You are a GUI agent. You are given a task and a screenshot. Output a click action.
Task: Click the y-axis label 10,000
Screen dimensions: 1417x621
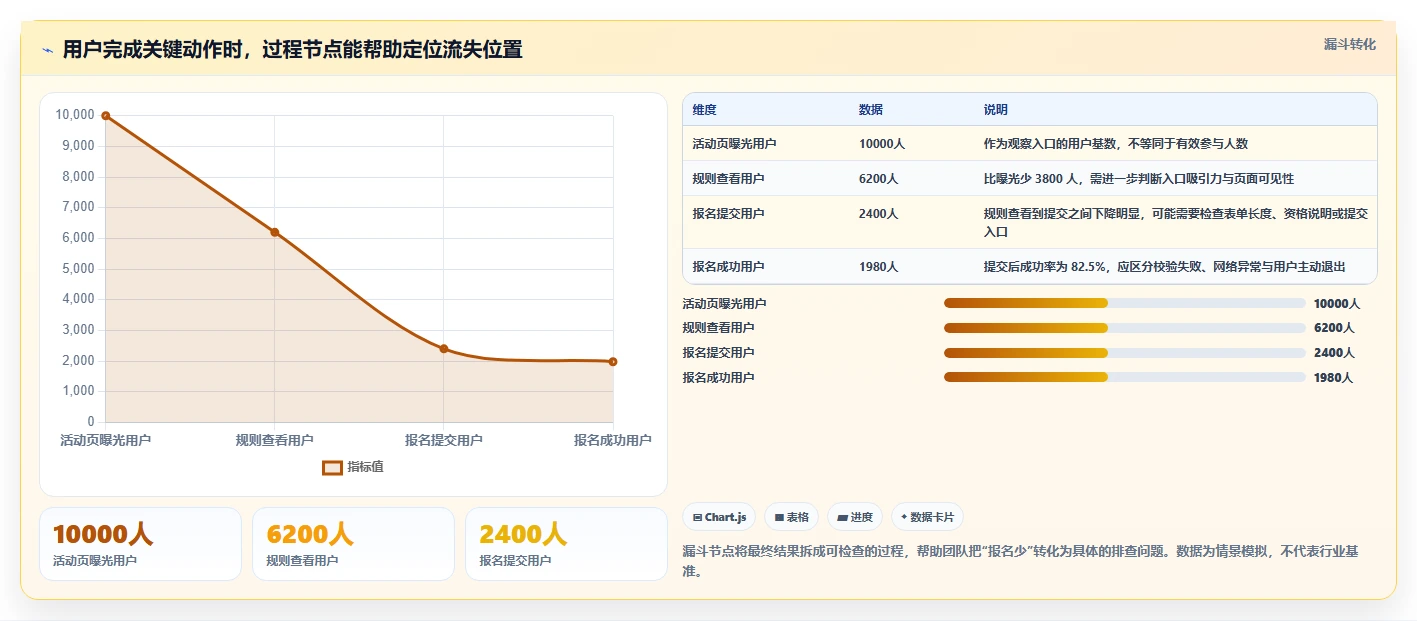75,116
